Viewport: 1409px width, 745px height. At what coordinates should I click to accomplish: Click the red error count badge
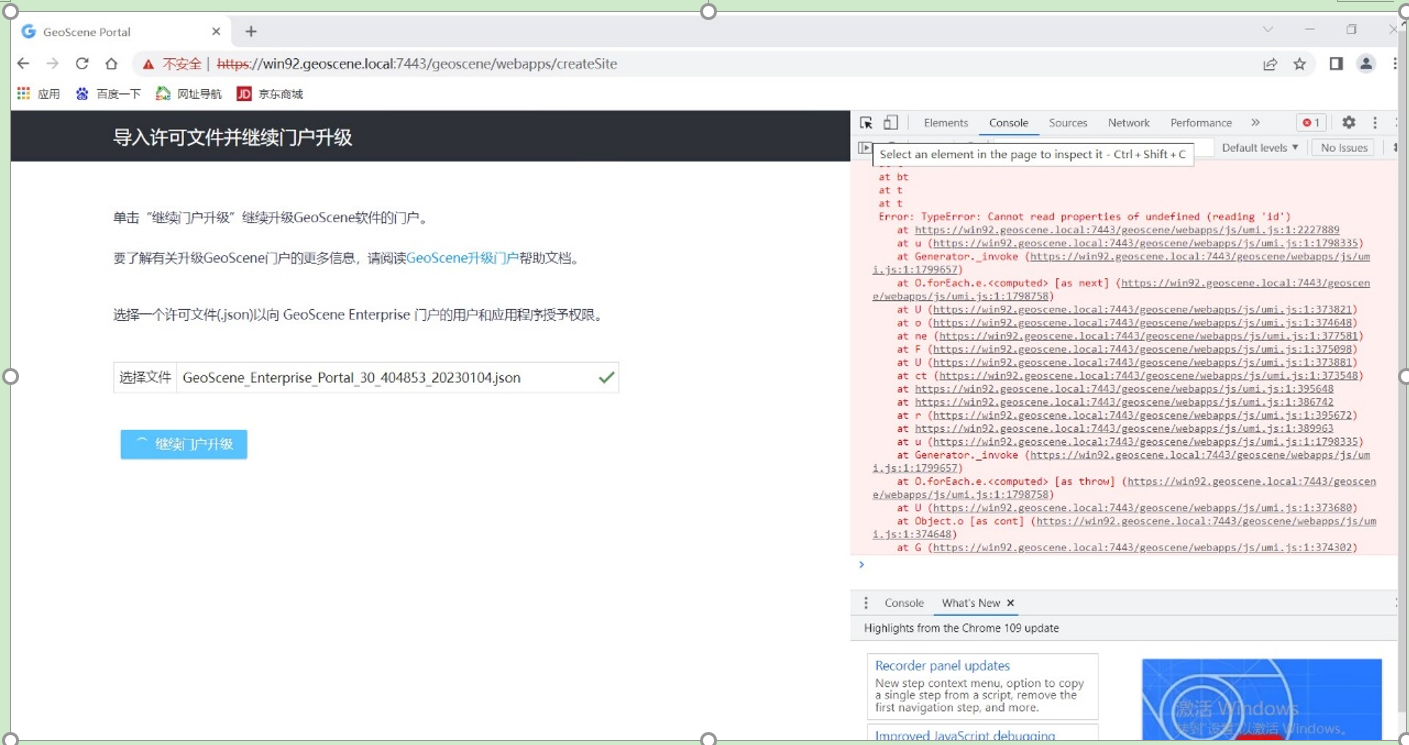(x=1311, y=123)
